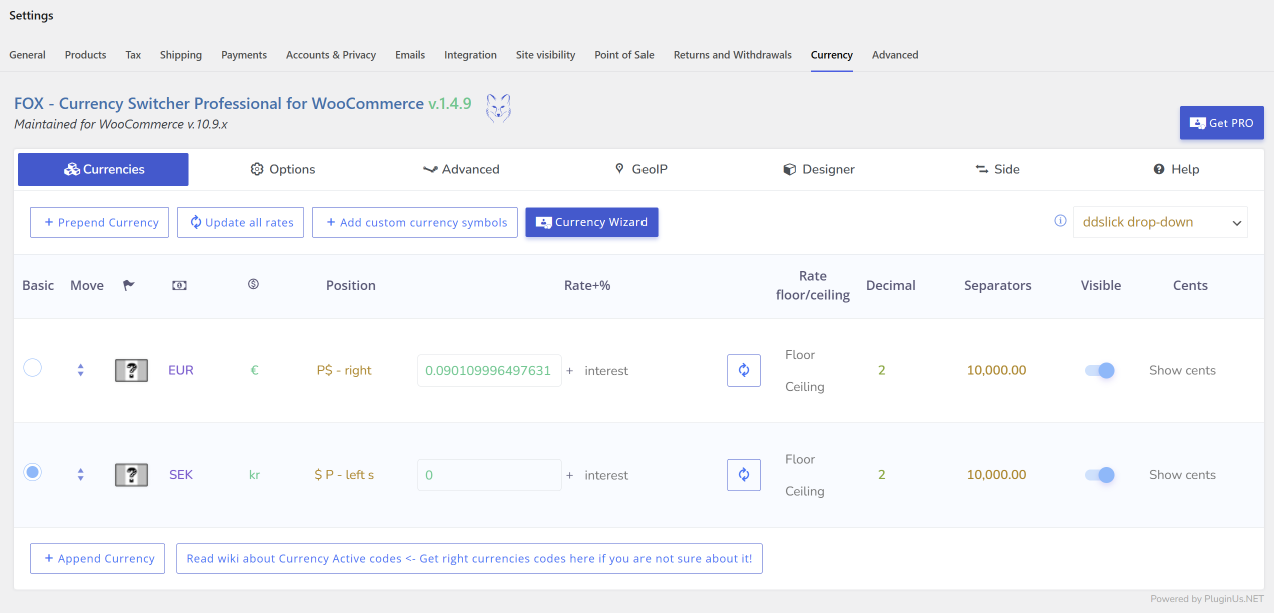Viewport: 1274px width, 613px height.
Task: Switch to the GeoIP tab
Action: point(641,169)
